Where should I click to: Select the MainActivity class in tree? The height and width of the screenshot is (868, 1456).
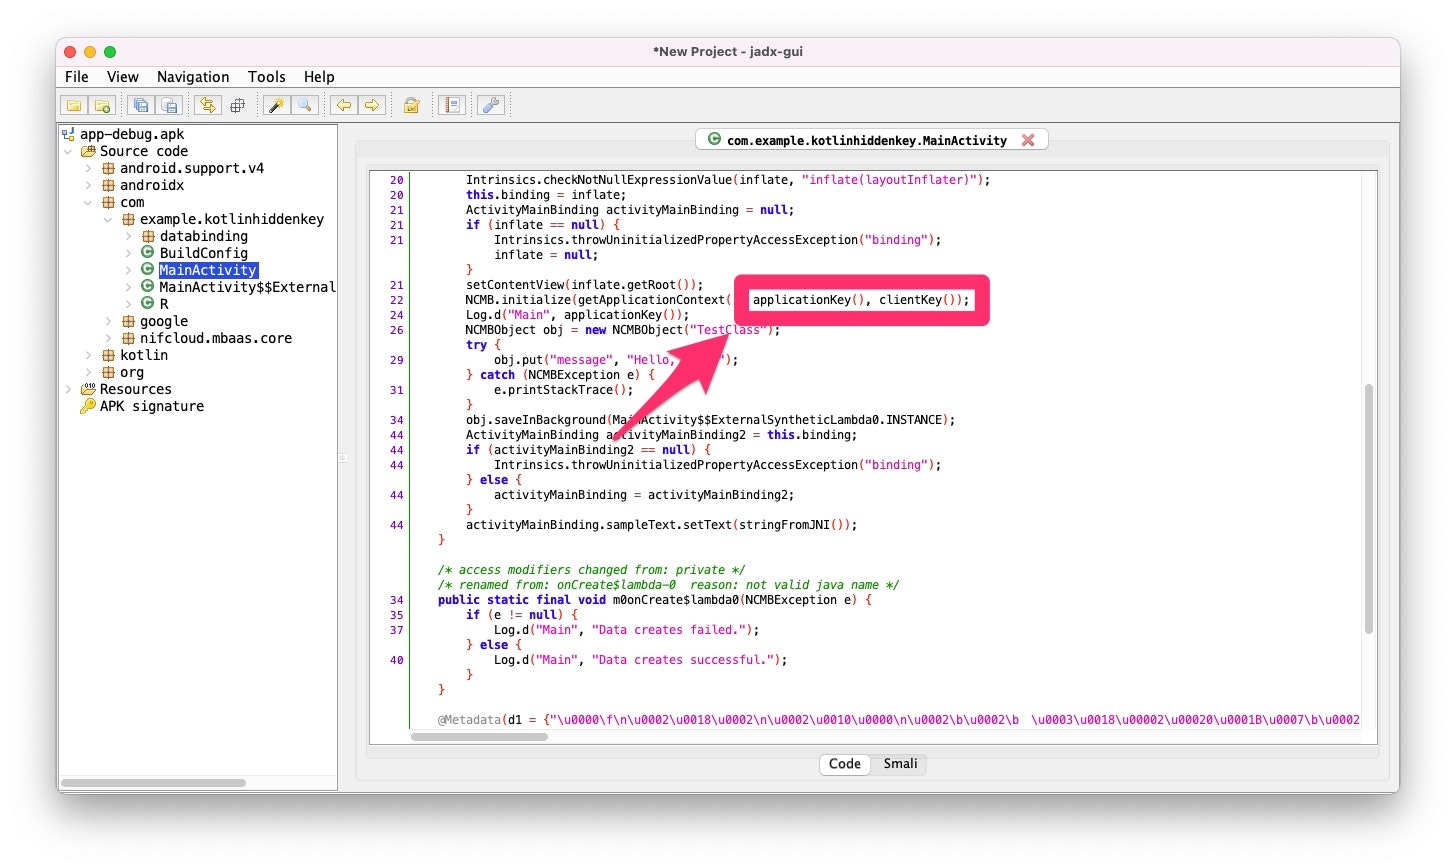[208, 271]
